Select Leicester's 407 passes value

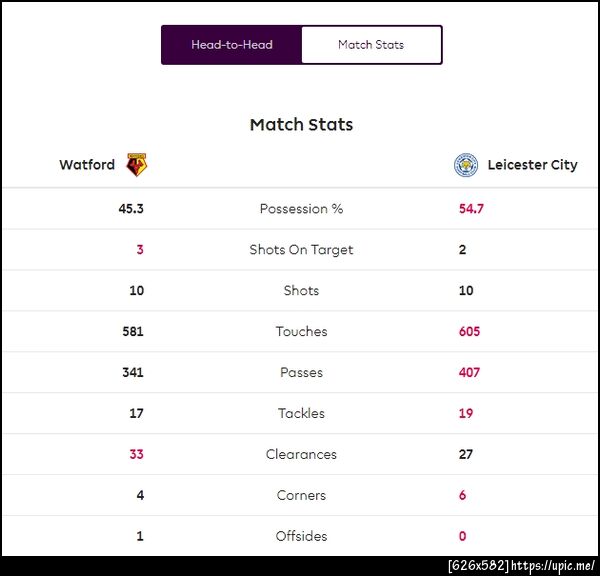469,373
